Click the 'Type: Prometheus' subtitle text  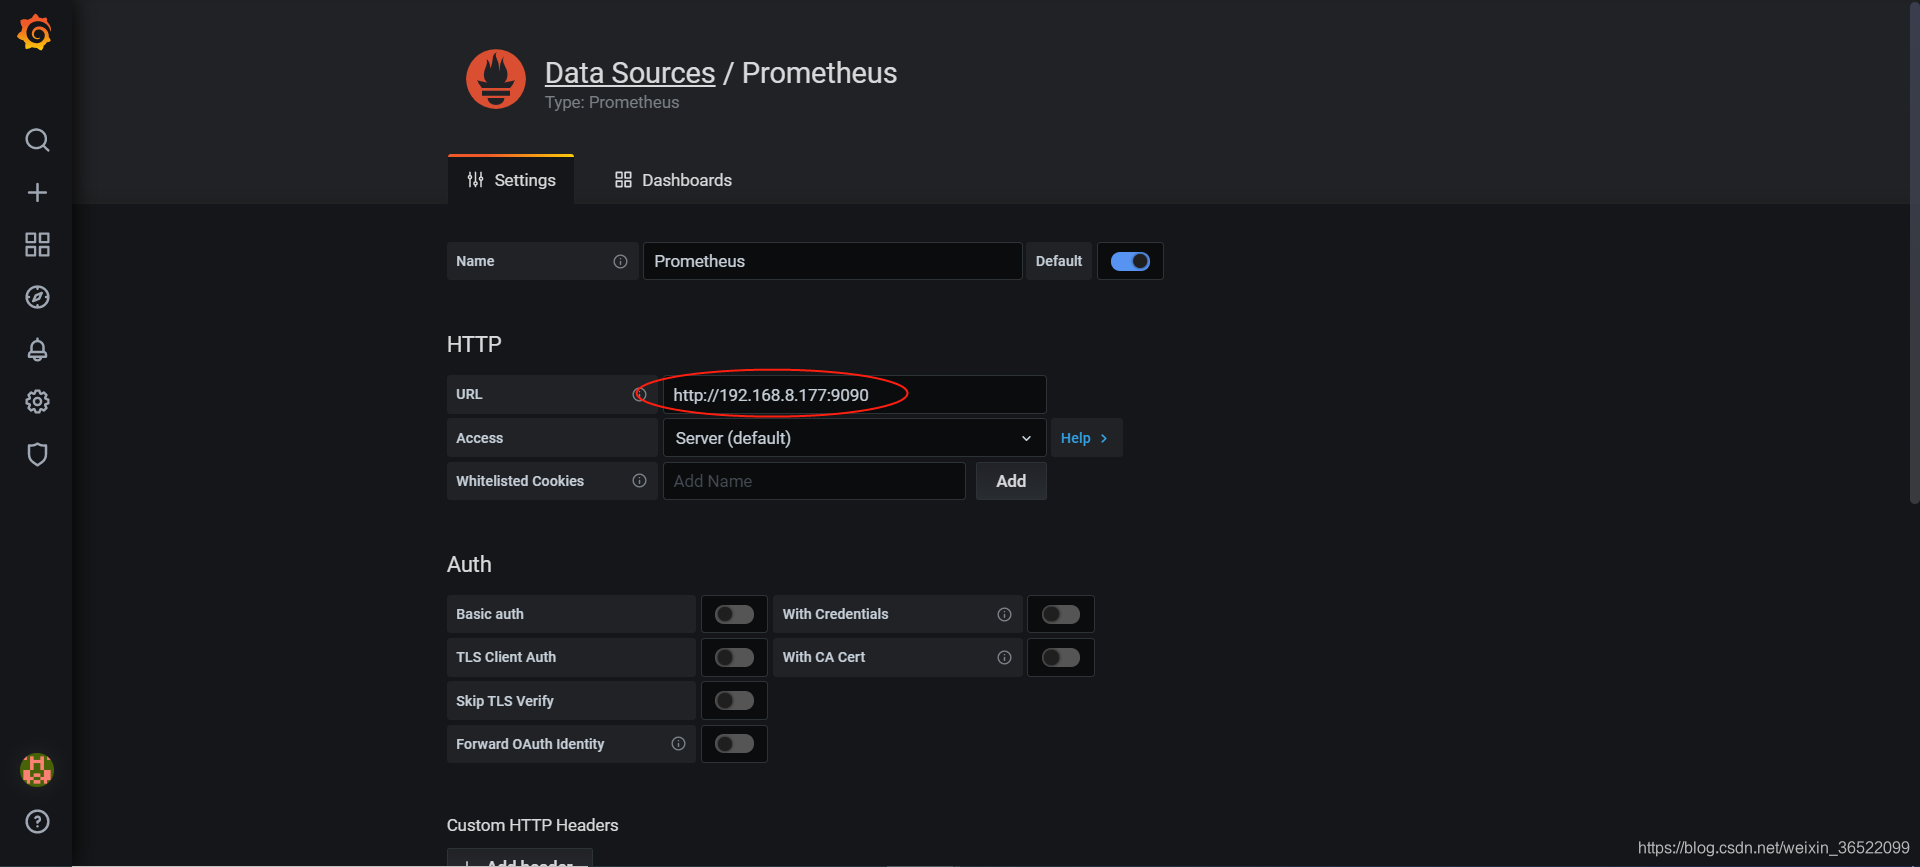612,102
